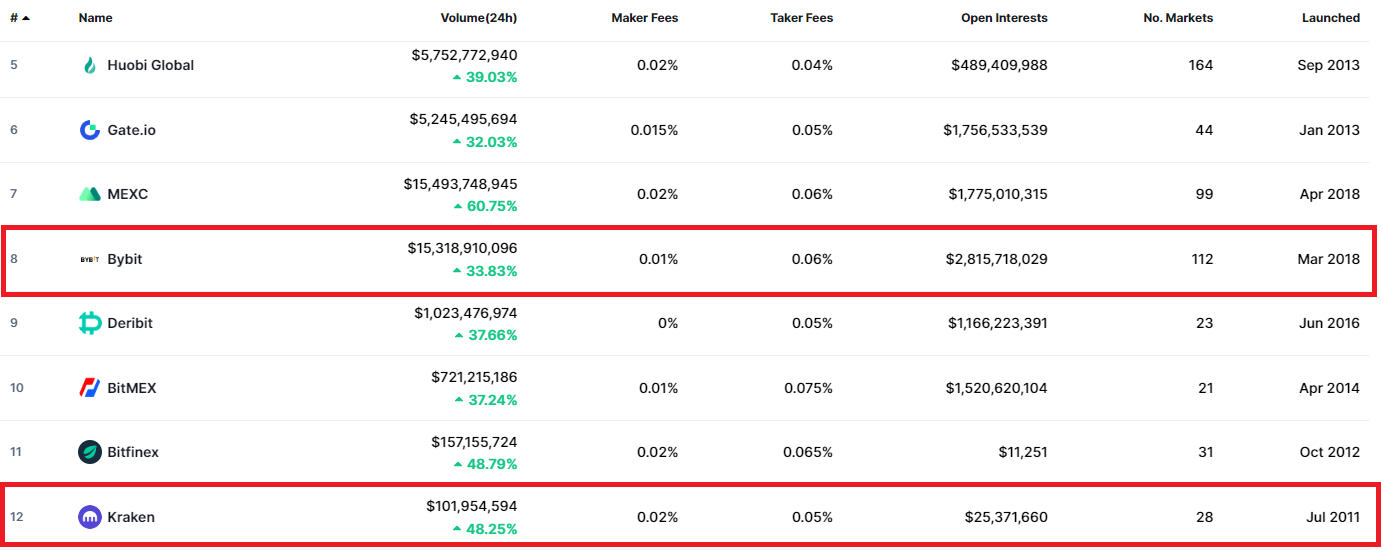This screenshot has height=550, width=1382.
Task: Click the MEXC mountain logo icon
Action: pyautogui.click(x=90, y=194)
